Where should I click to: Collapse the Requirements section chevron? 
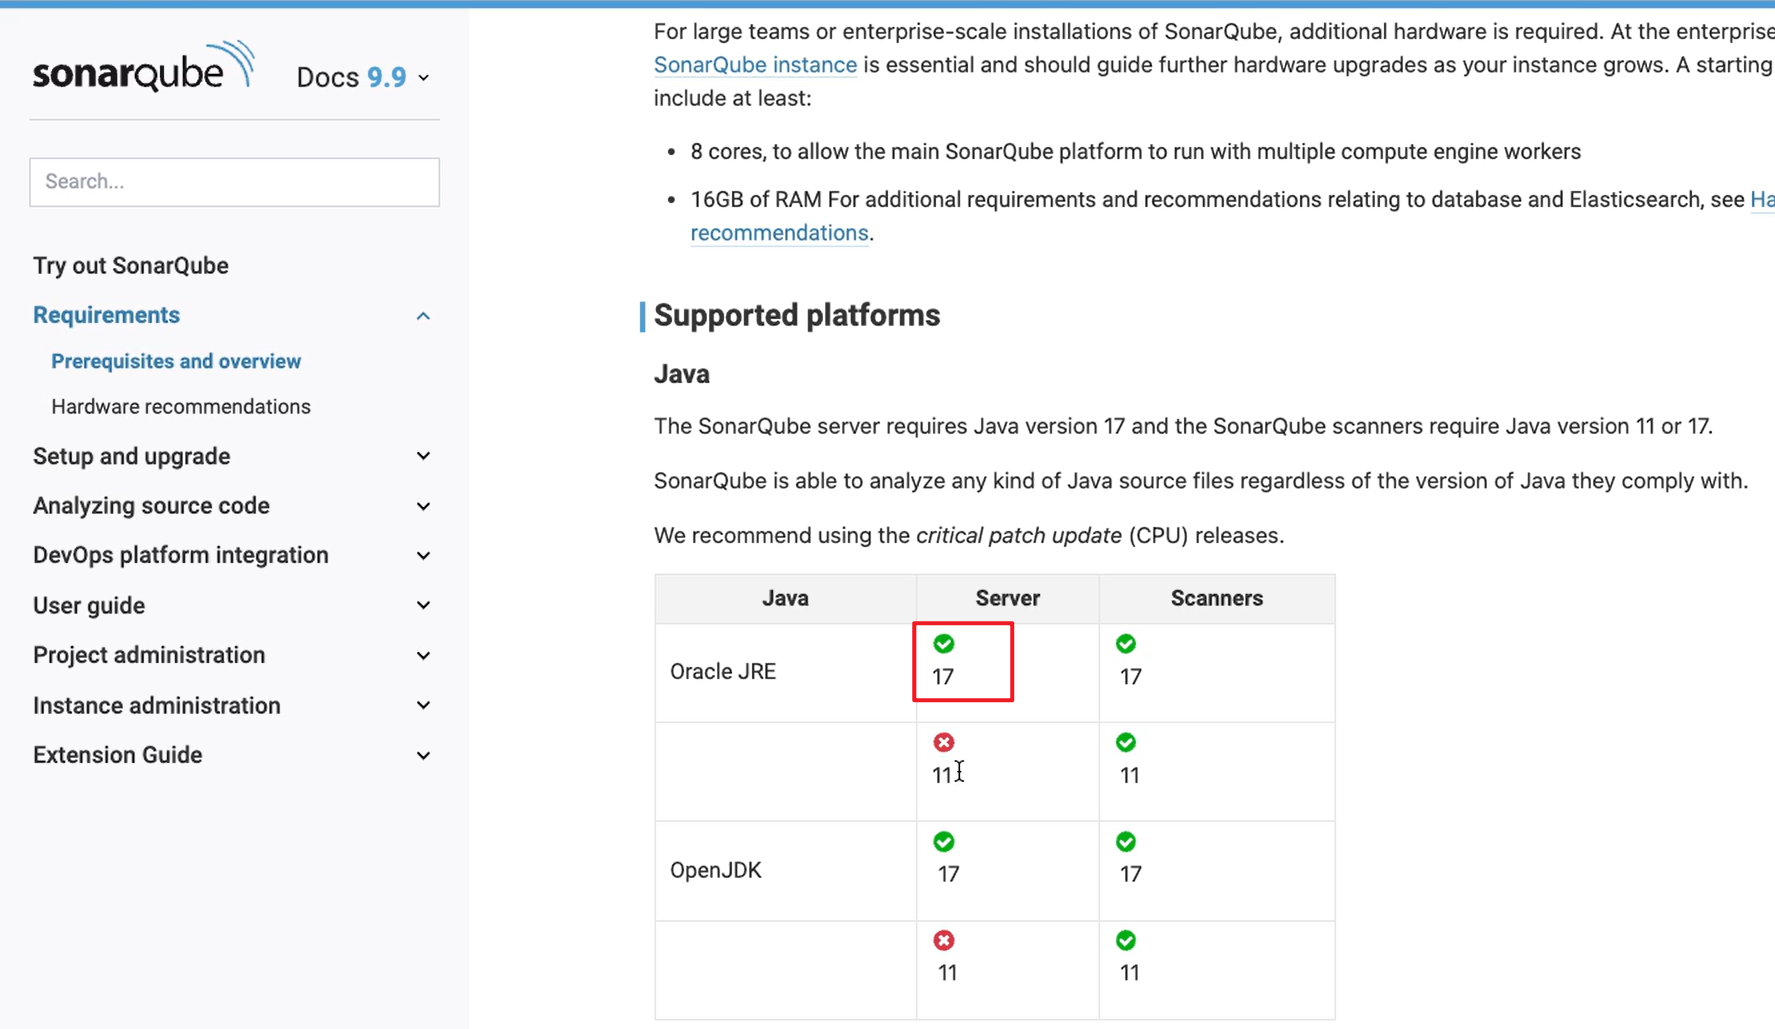tap(423, 316)
